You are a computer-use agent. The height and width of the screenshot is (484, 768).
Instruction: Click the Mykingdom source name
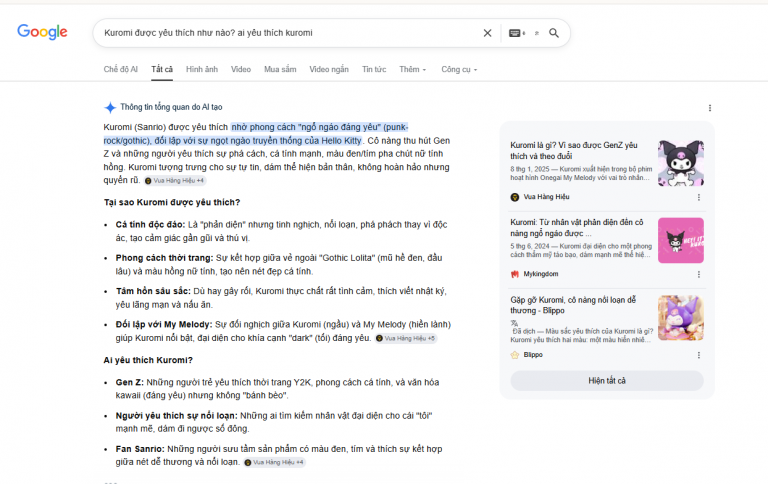click(x=541, y=274)
